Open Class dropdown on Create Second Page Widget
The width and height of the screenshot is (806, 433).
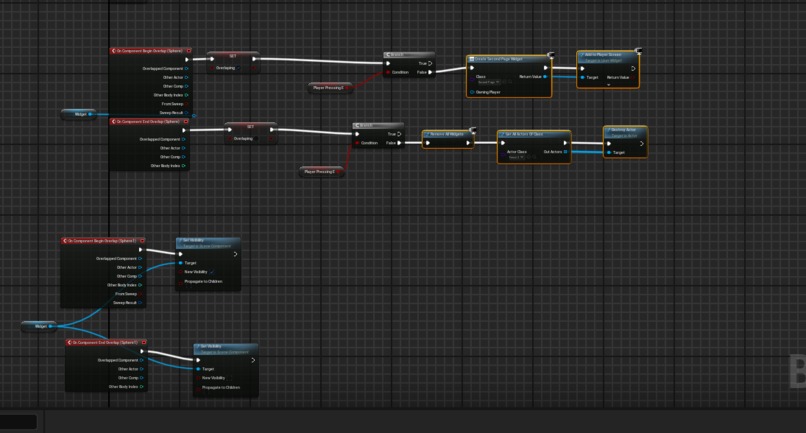(489, 82)
